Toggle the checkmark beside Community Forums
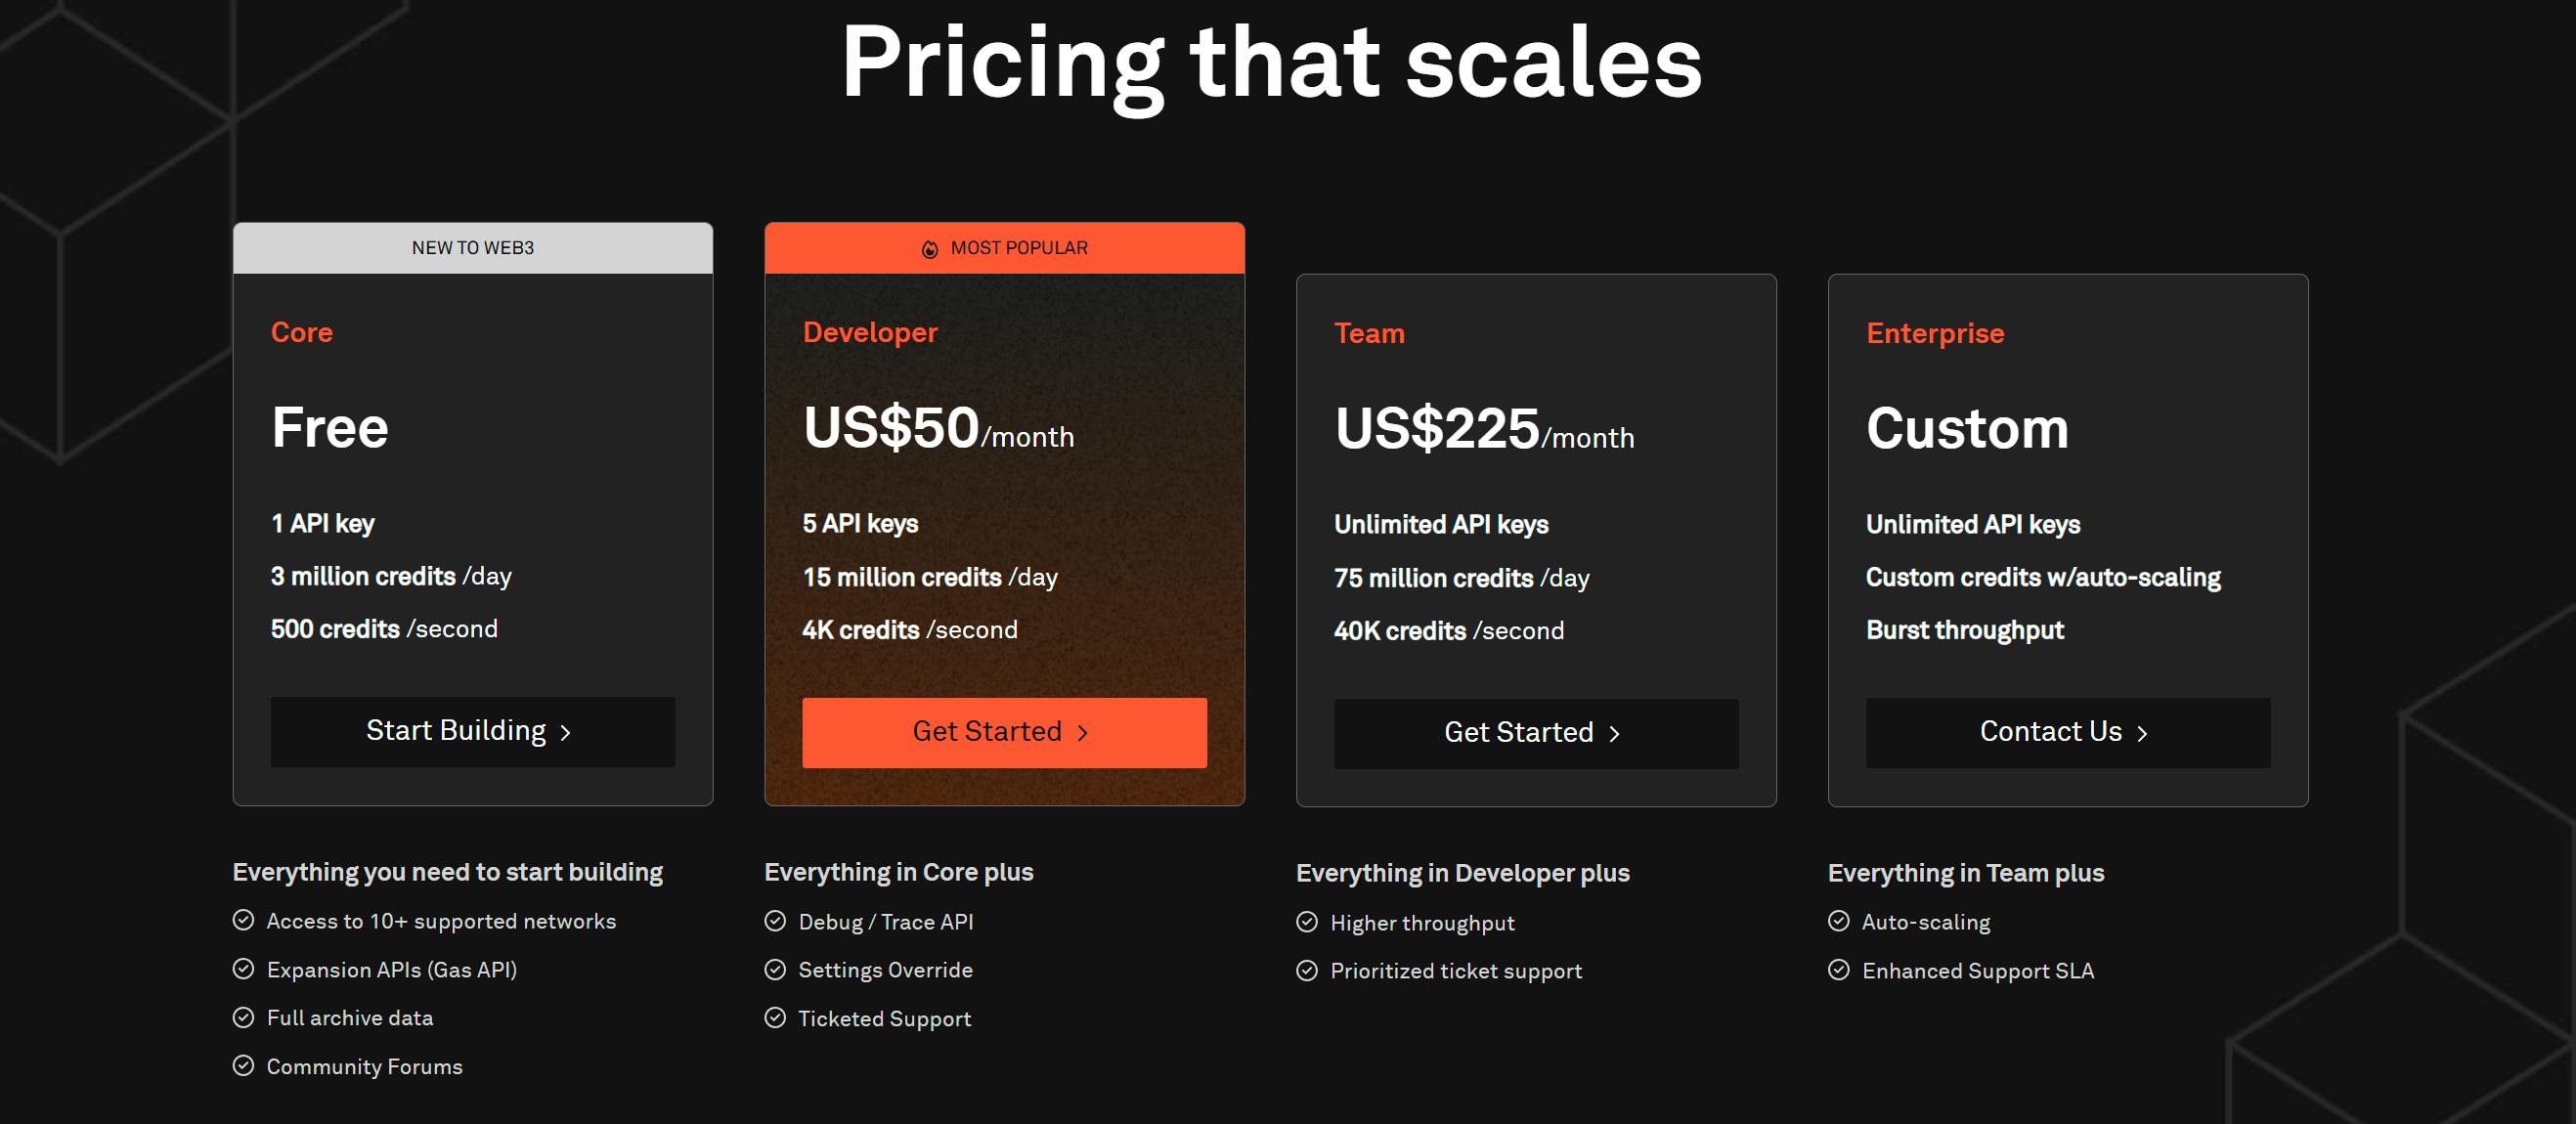2576x1124 pixels. (x=245, y=1065)
